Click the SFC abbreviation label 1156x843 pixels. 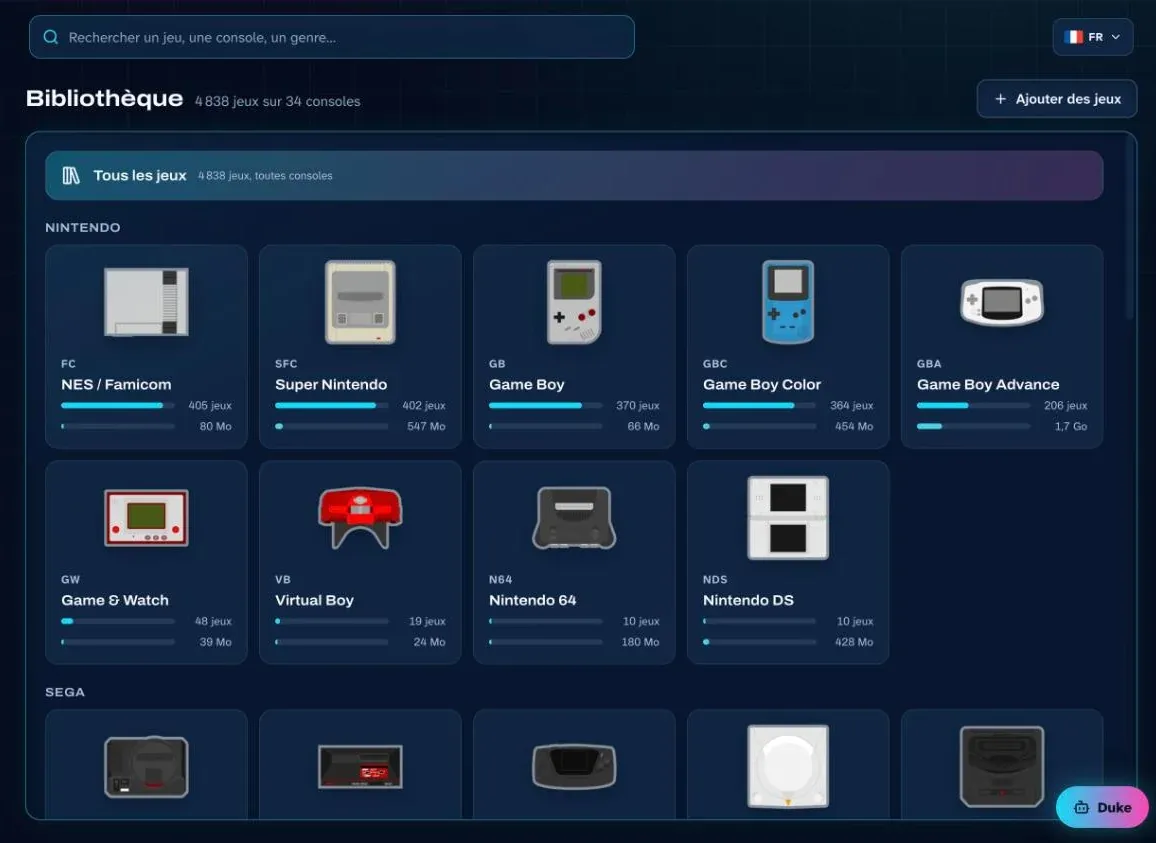[x=286, y=364]
